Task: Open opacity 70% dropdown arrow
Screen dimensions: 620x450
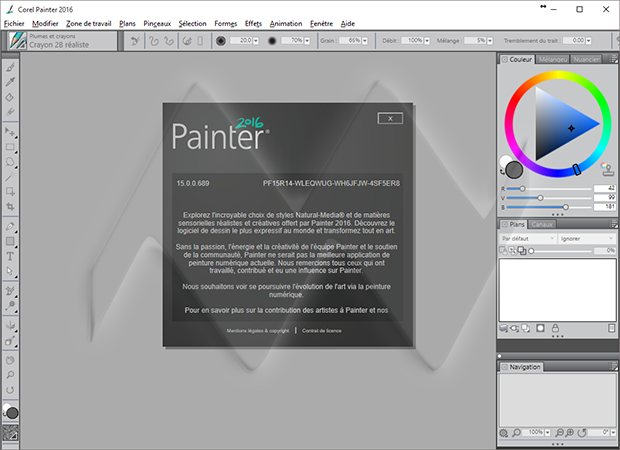Action: tap(307, 41)
